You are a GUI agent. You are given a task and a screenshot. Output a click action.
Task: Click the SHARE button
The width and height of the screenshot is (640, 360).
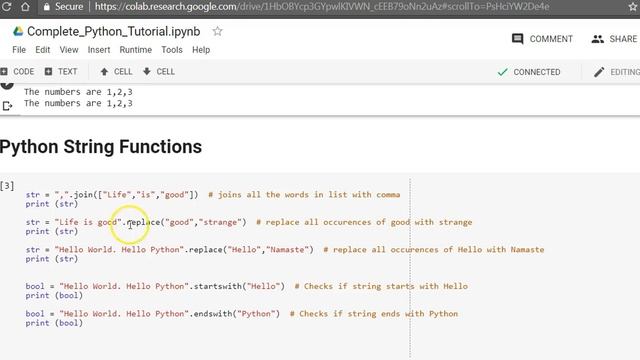[x=614, y=39]
